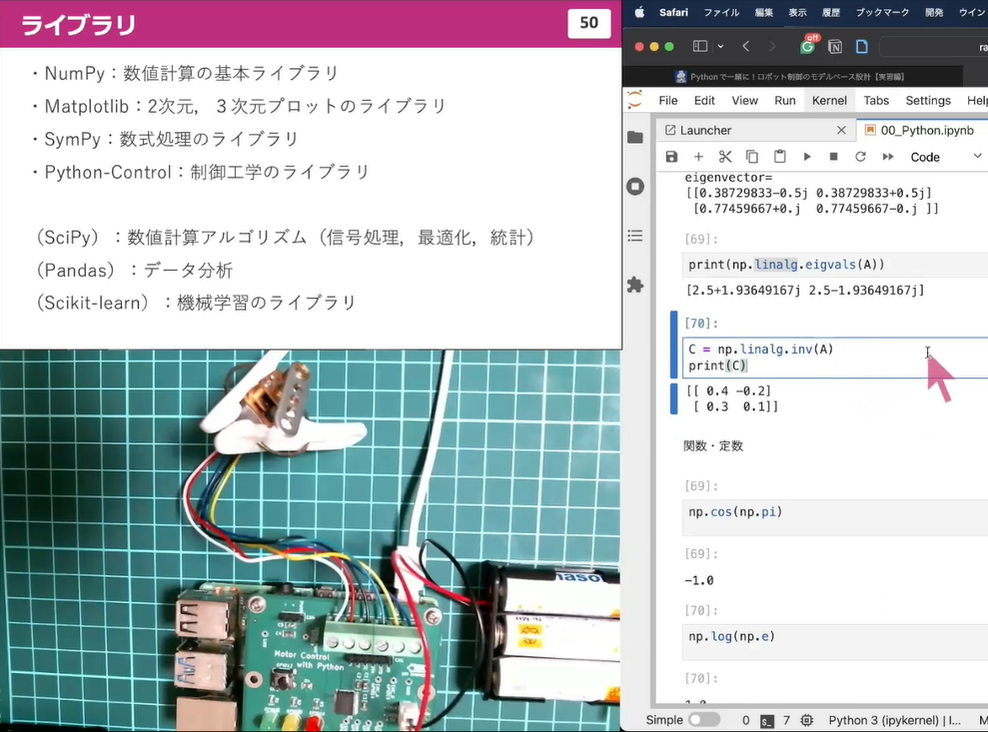Interrupt the kernel with the stop icon
This screenshot has height=732, width=988.
tap(834, 156)
